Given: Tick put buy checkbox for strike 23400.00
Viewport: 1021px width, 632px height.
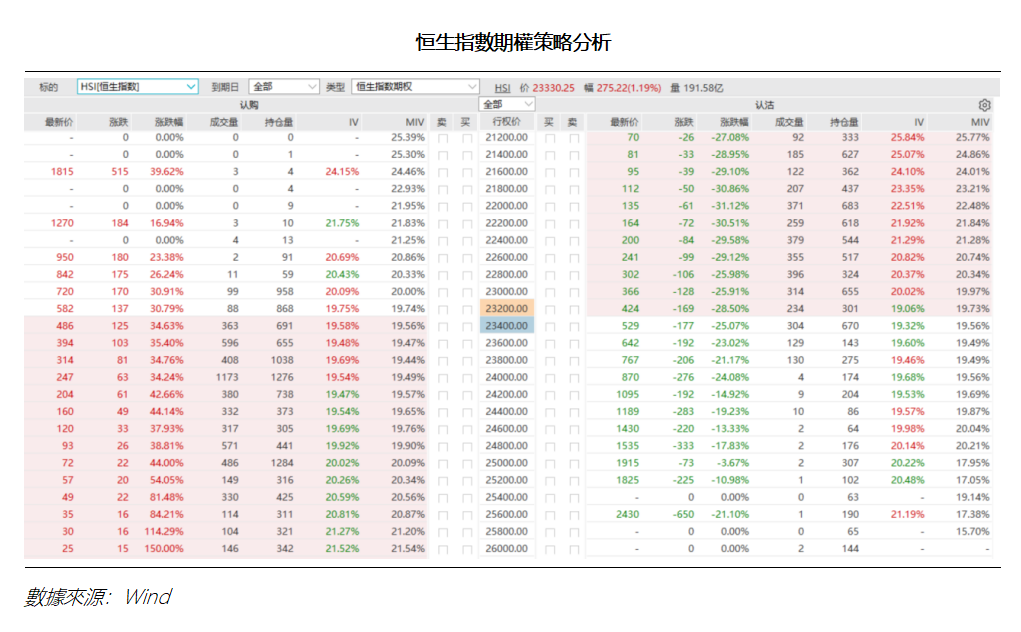Looking at the screenshot, I should click(550, 326).
